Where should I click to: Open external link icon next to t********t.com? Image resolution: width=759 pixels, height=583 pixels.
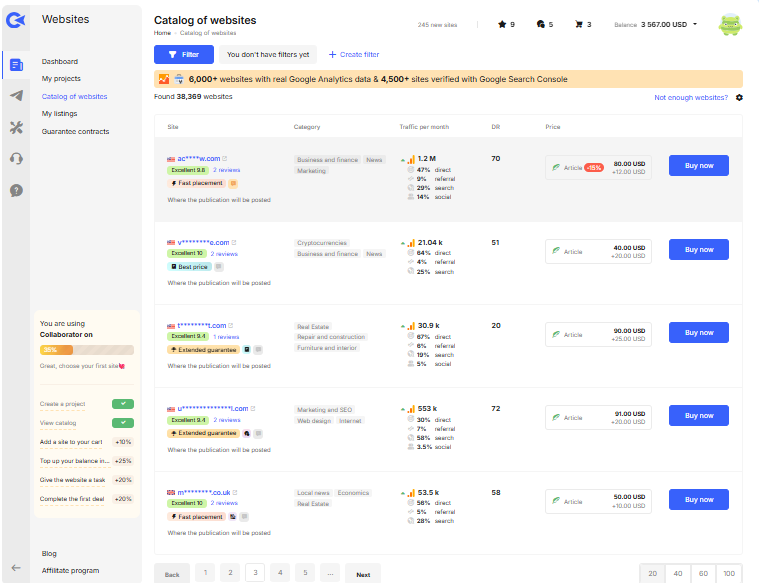[x=230, y=325]
